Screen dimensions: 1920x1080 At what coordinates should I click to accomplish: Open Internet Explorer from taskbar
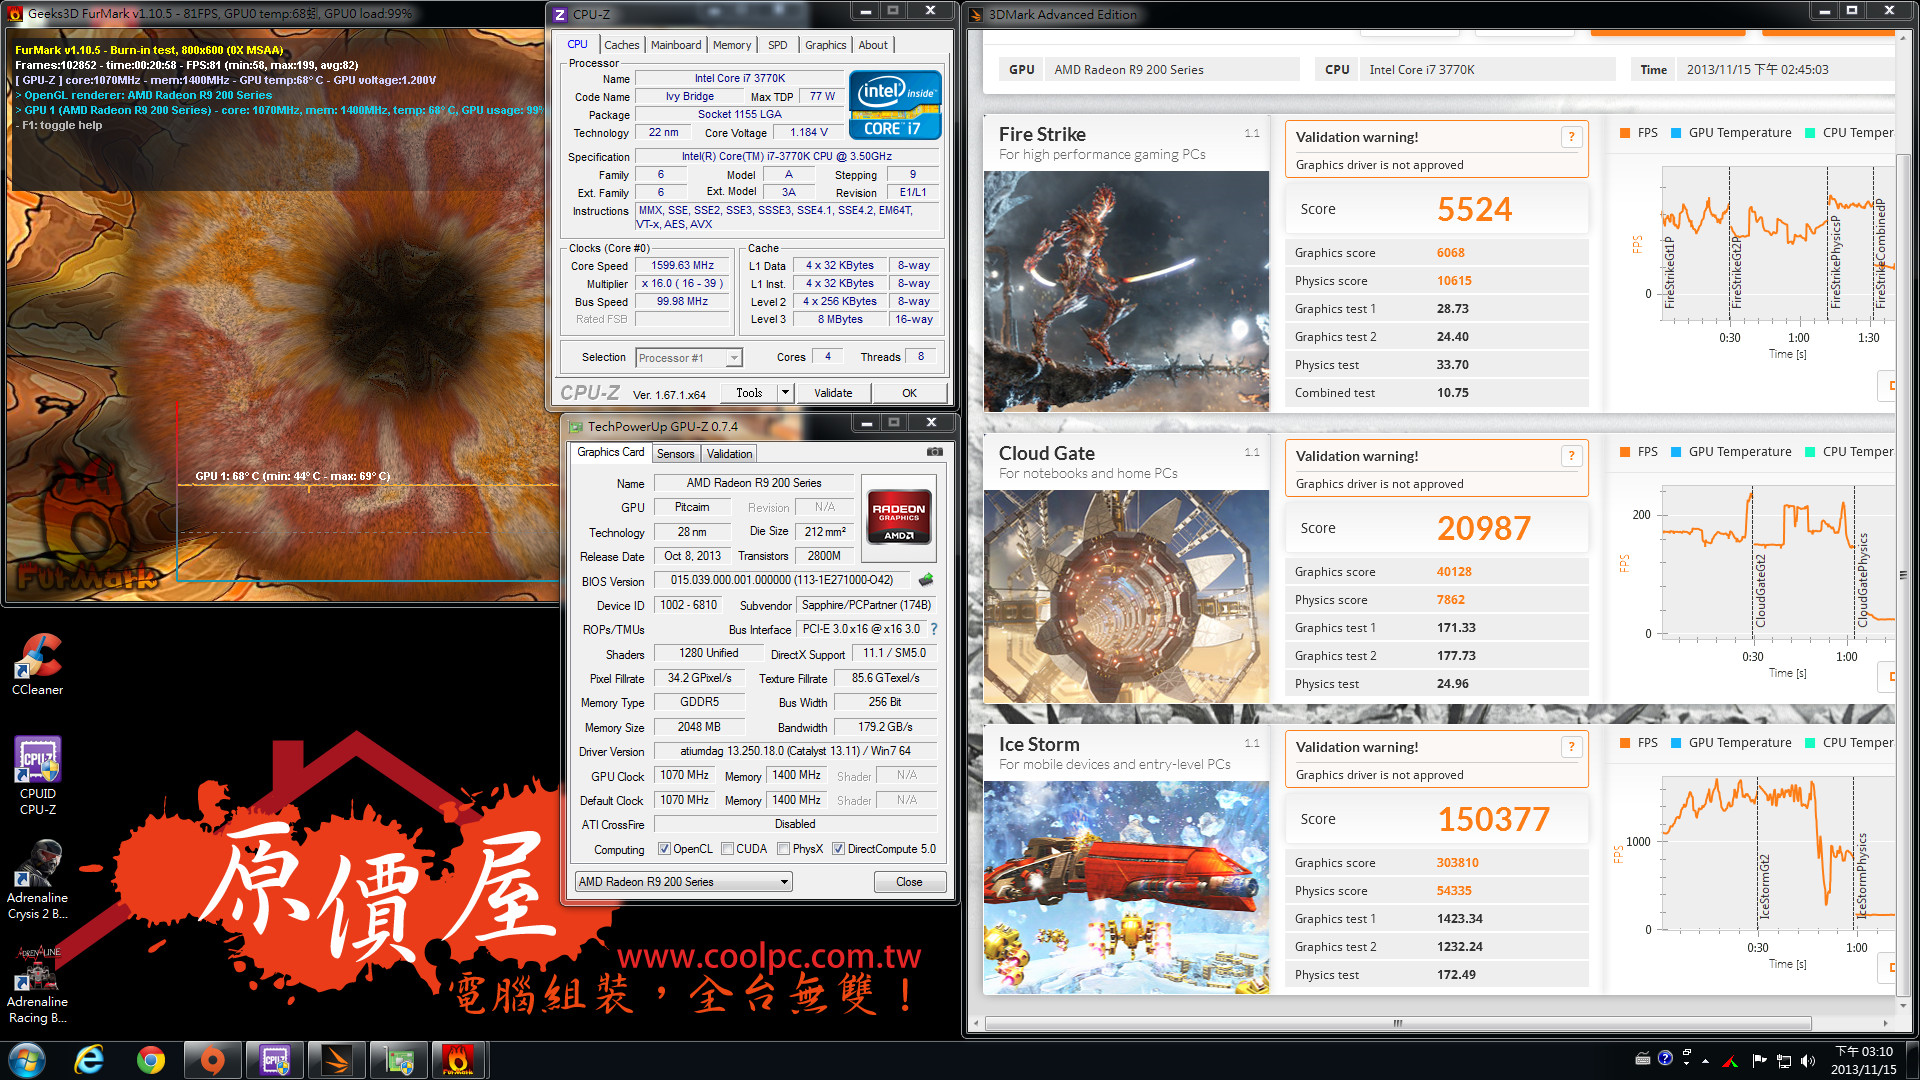pos(89,1060)
